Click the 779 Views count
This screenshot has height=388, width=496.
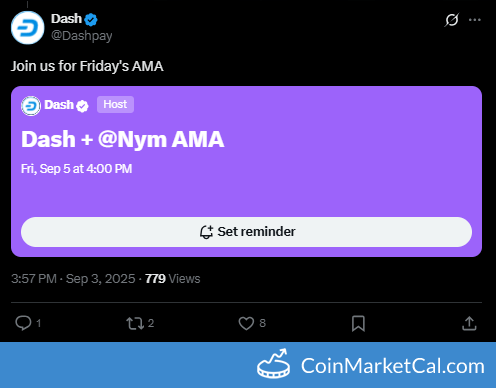(173, 279)
